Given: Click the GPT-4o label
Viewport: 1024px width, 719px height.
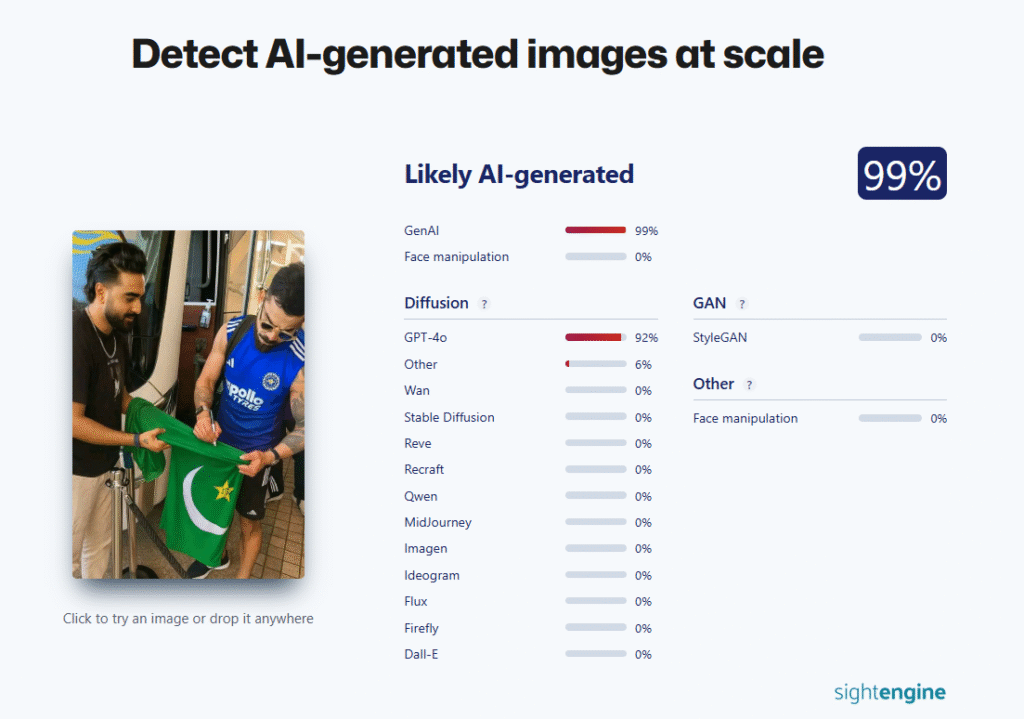Looking at the screenshot, I should pos(425,338).
